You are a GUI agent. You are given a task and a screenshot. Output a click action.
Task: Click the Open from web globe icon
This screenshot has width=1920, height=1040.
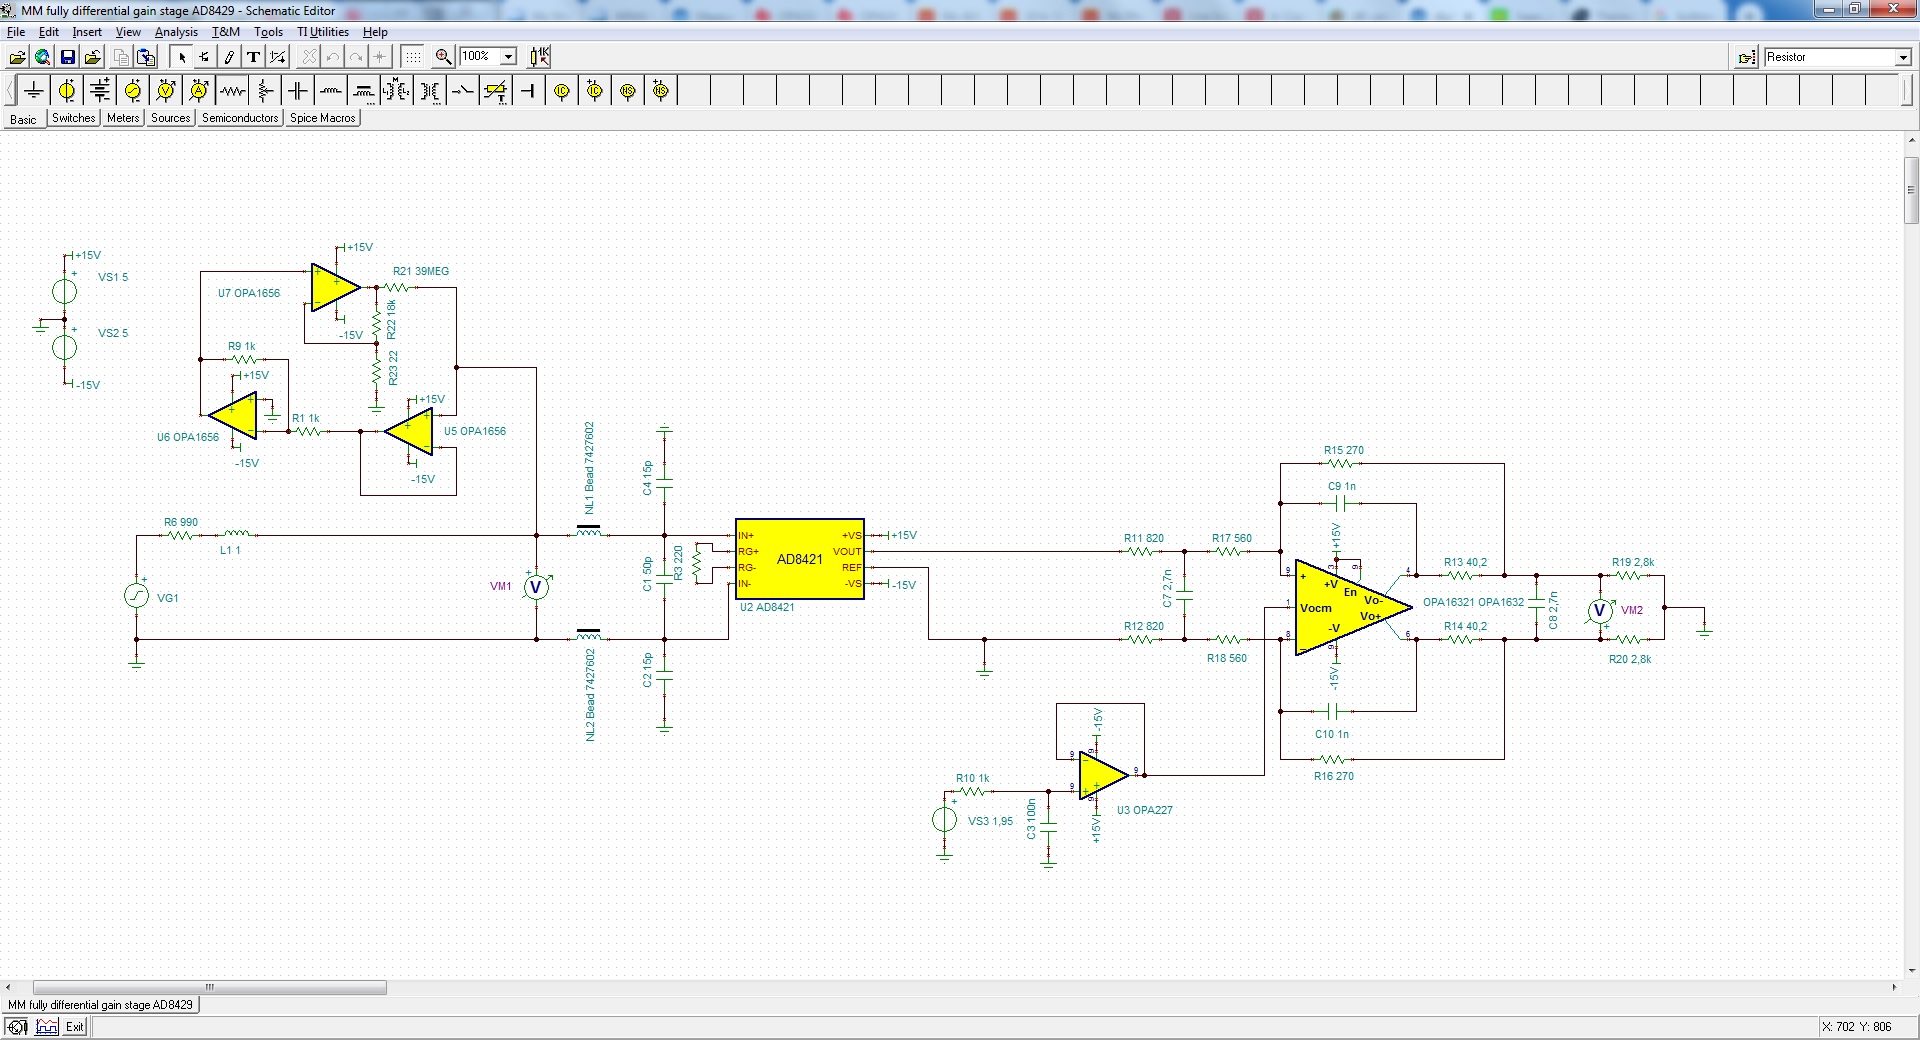click(x=43, y=57)
